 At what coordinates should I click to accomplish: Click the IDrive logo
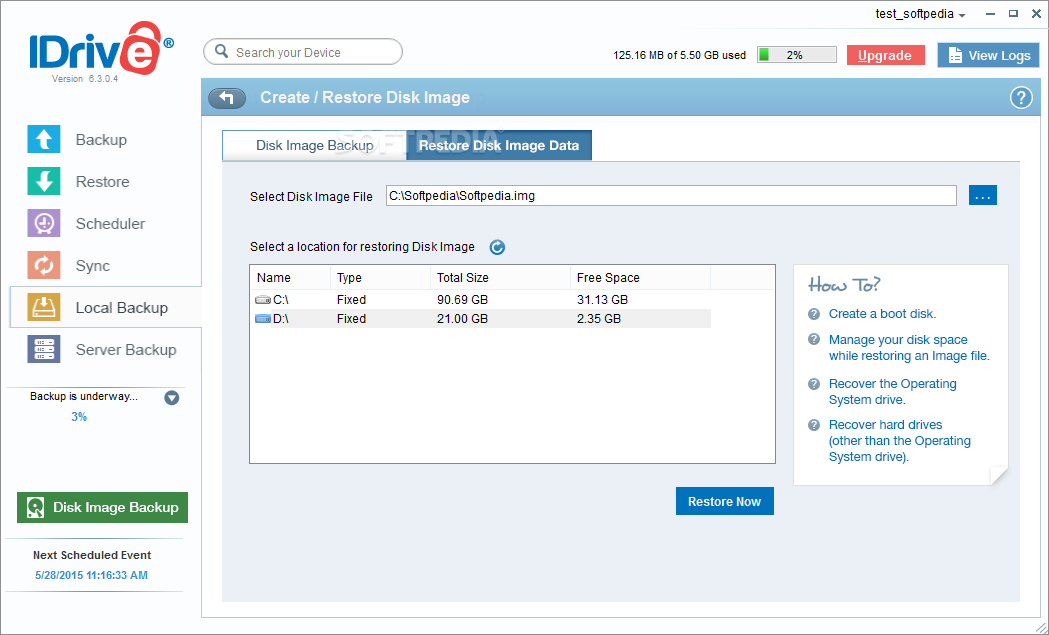(x=101, y=48)
